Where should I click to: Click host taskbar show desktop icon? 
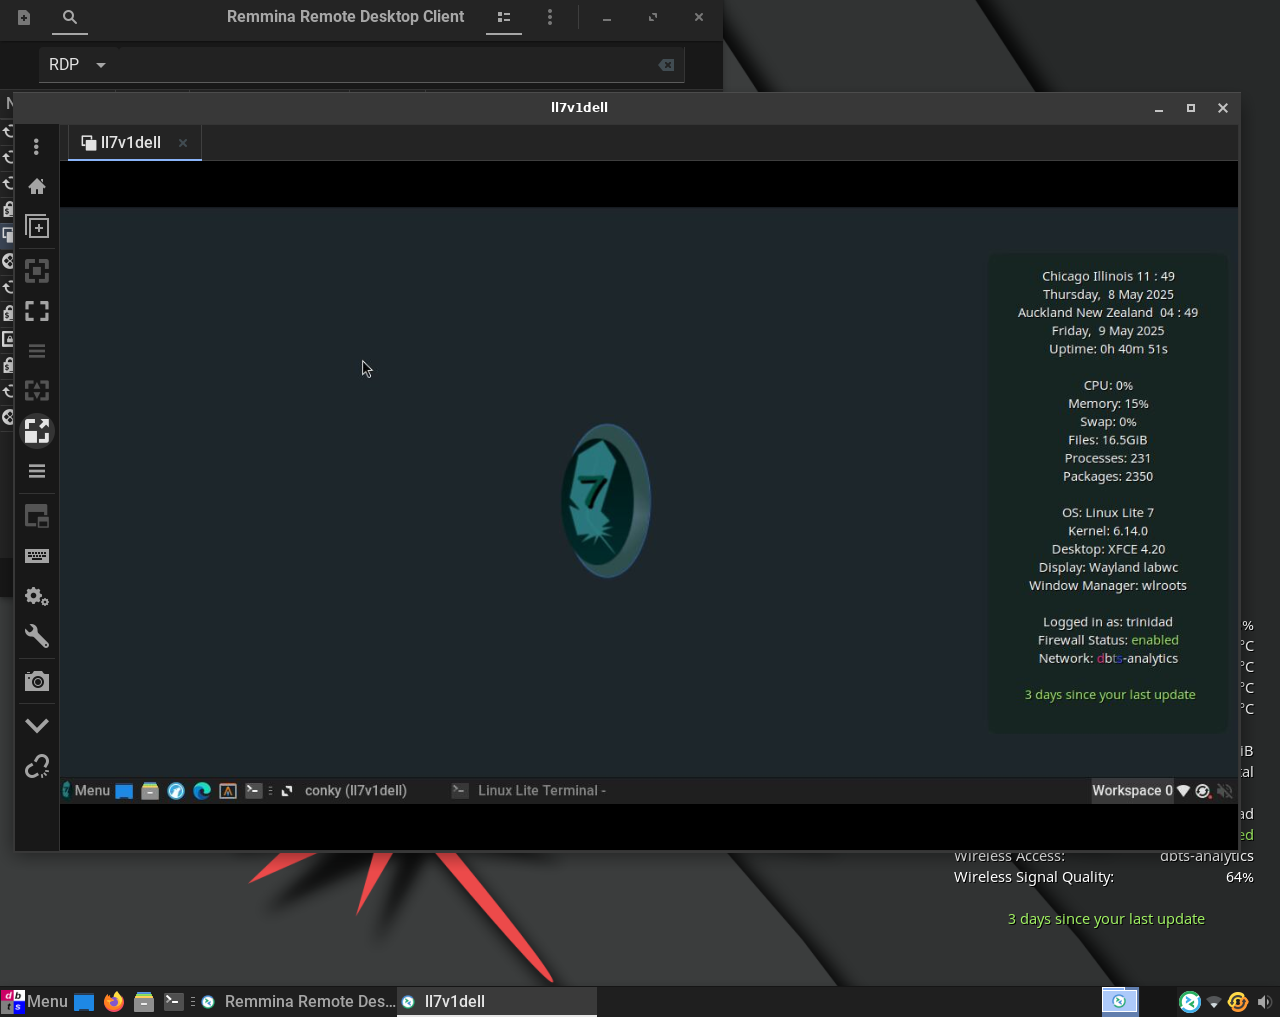(x=84, y=1002)
